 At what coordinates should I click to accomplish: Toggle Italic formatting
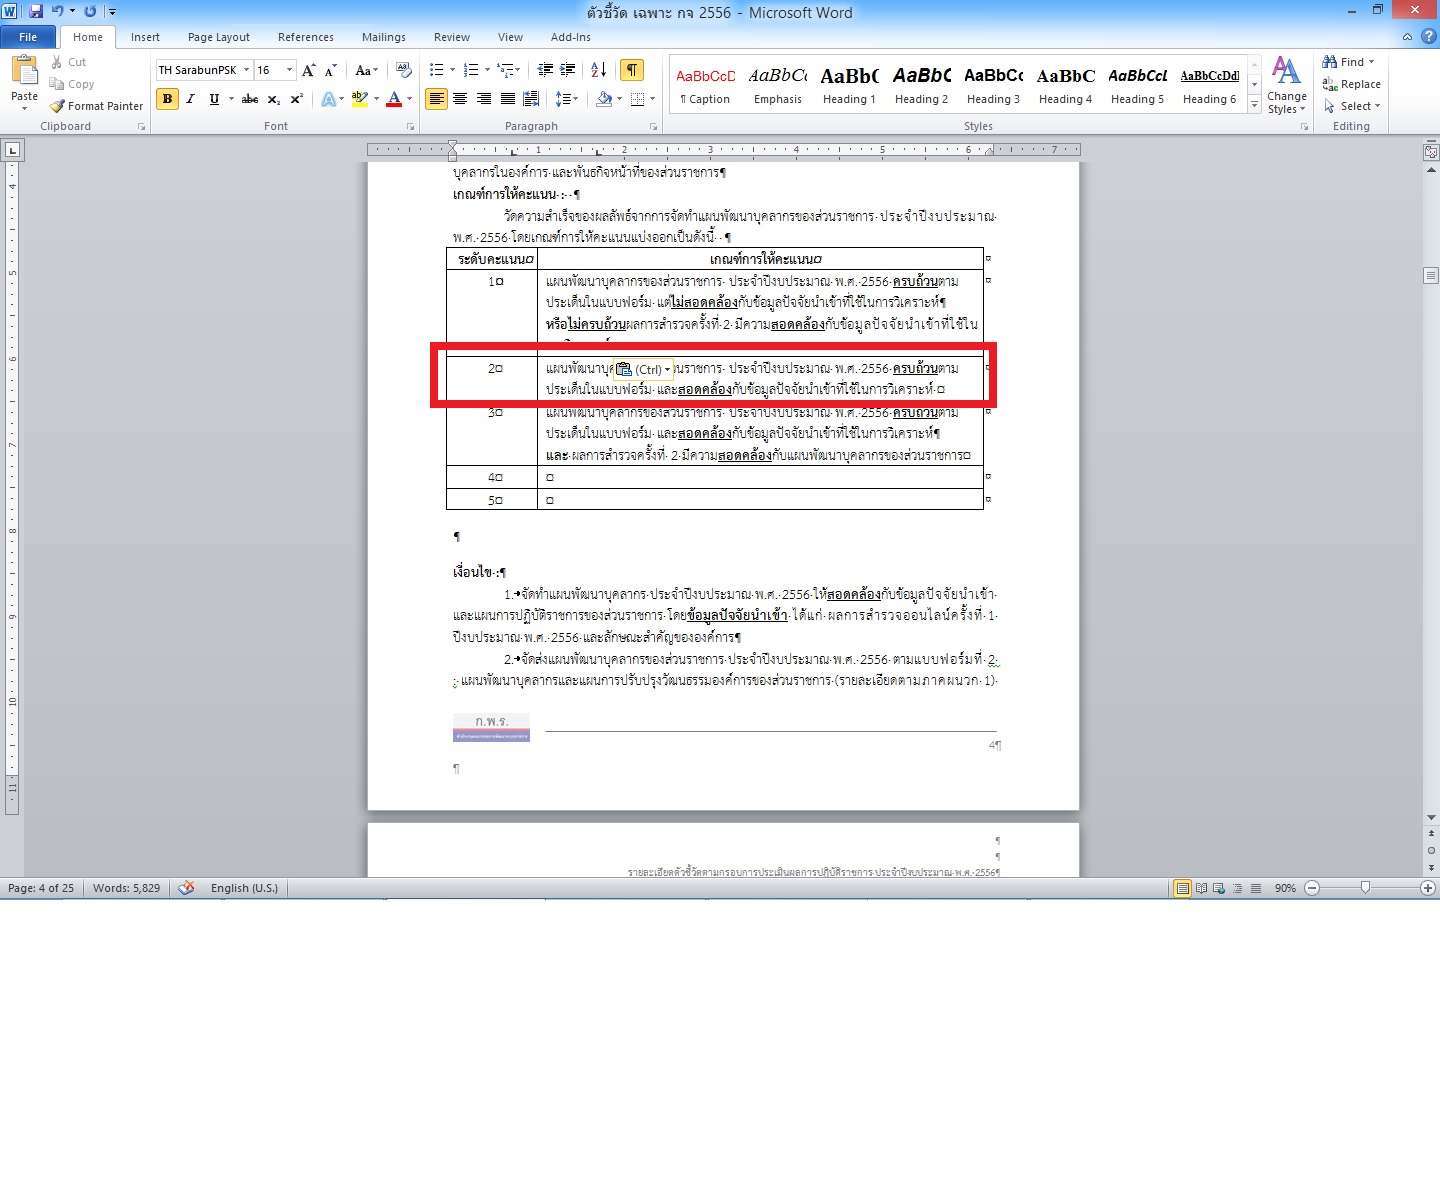190,99
